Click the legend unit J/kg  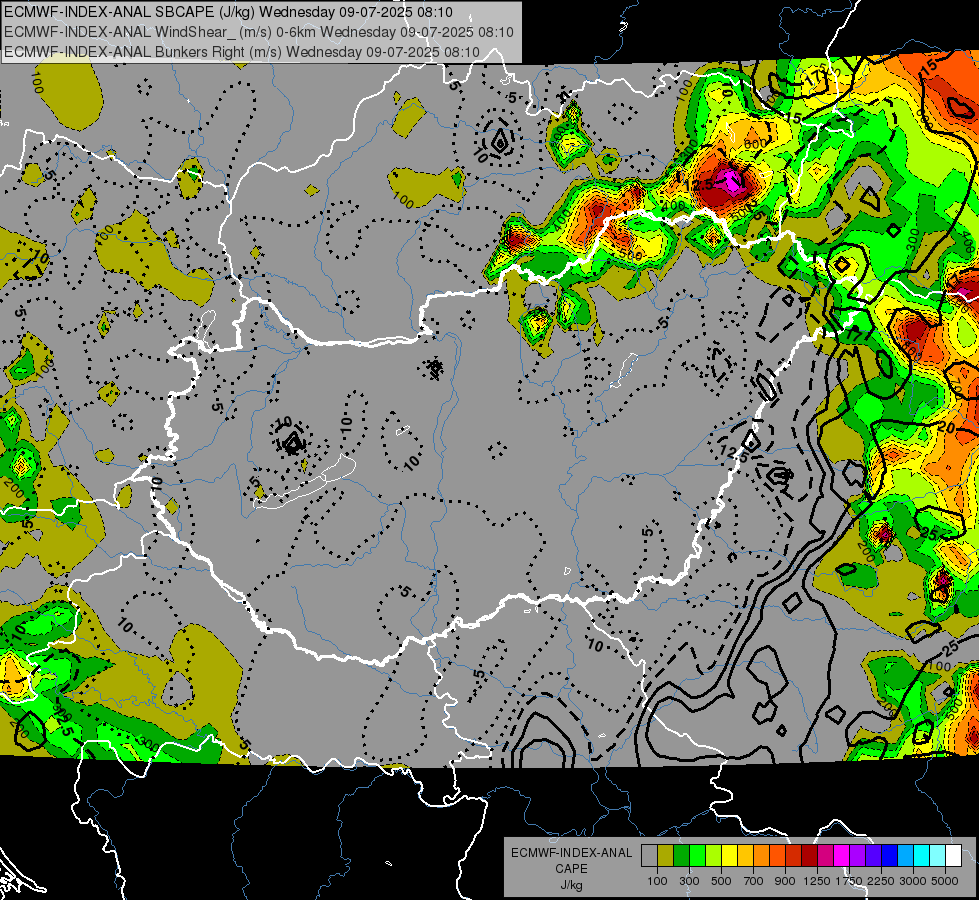click(x=571, y=885)
